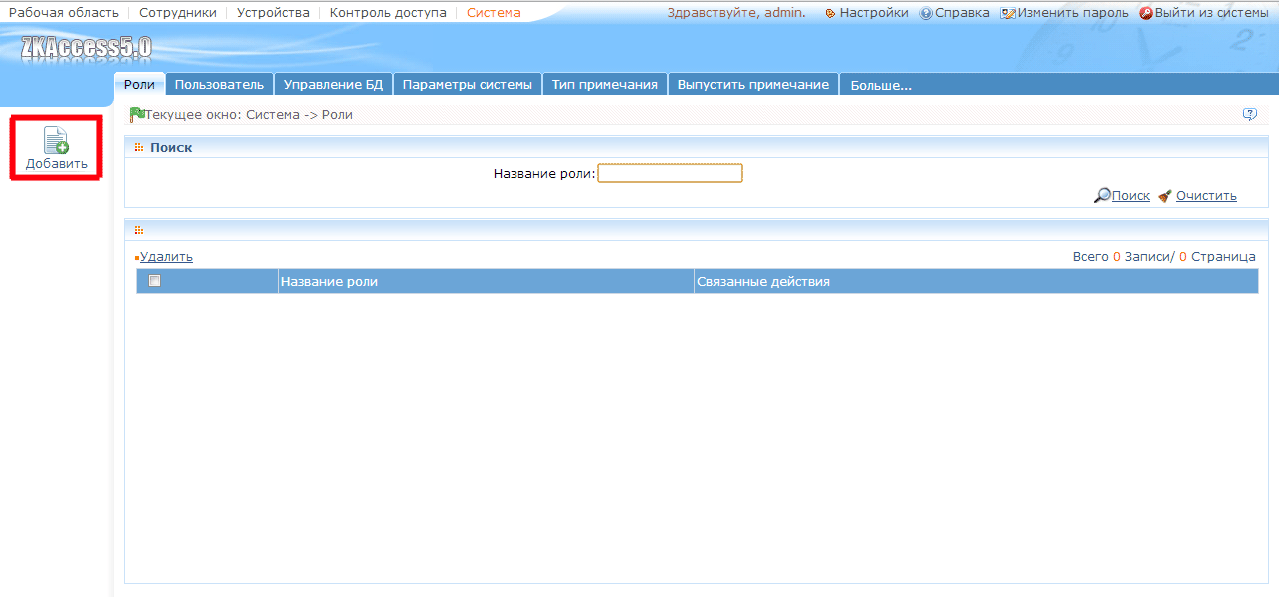Screen dimensions: 1279x597
Task: Click the Выйти из системы link text
Action: pos(1212,13)
